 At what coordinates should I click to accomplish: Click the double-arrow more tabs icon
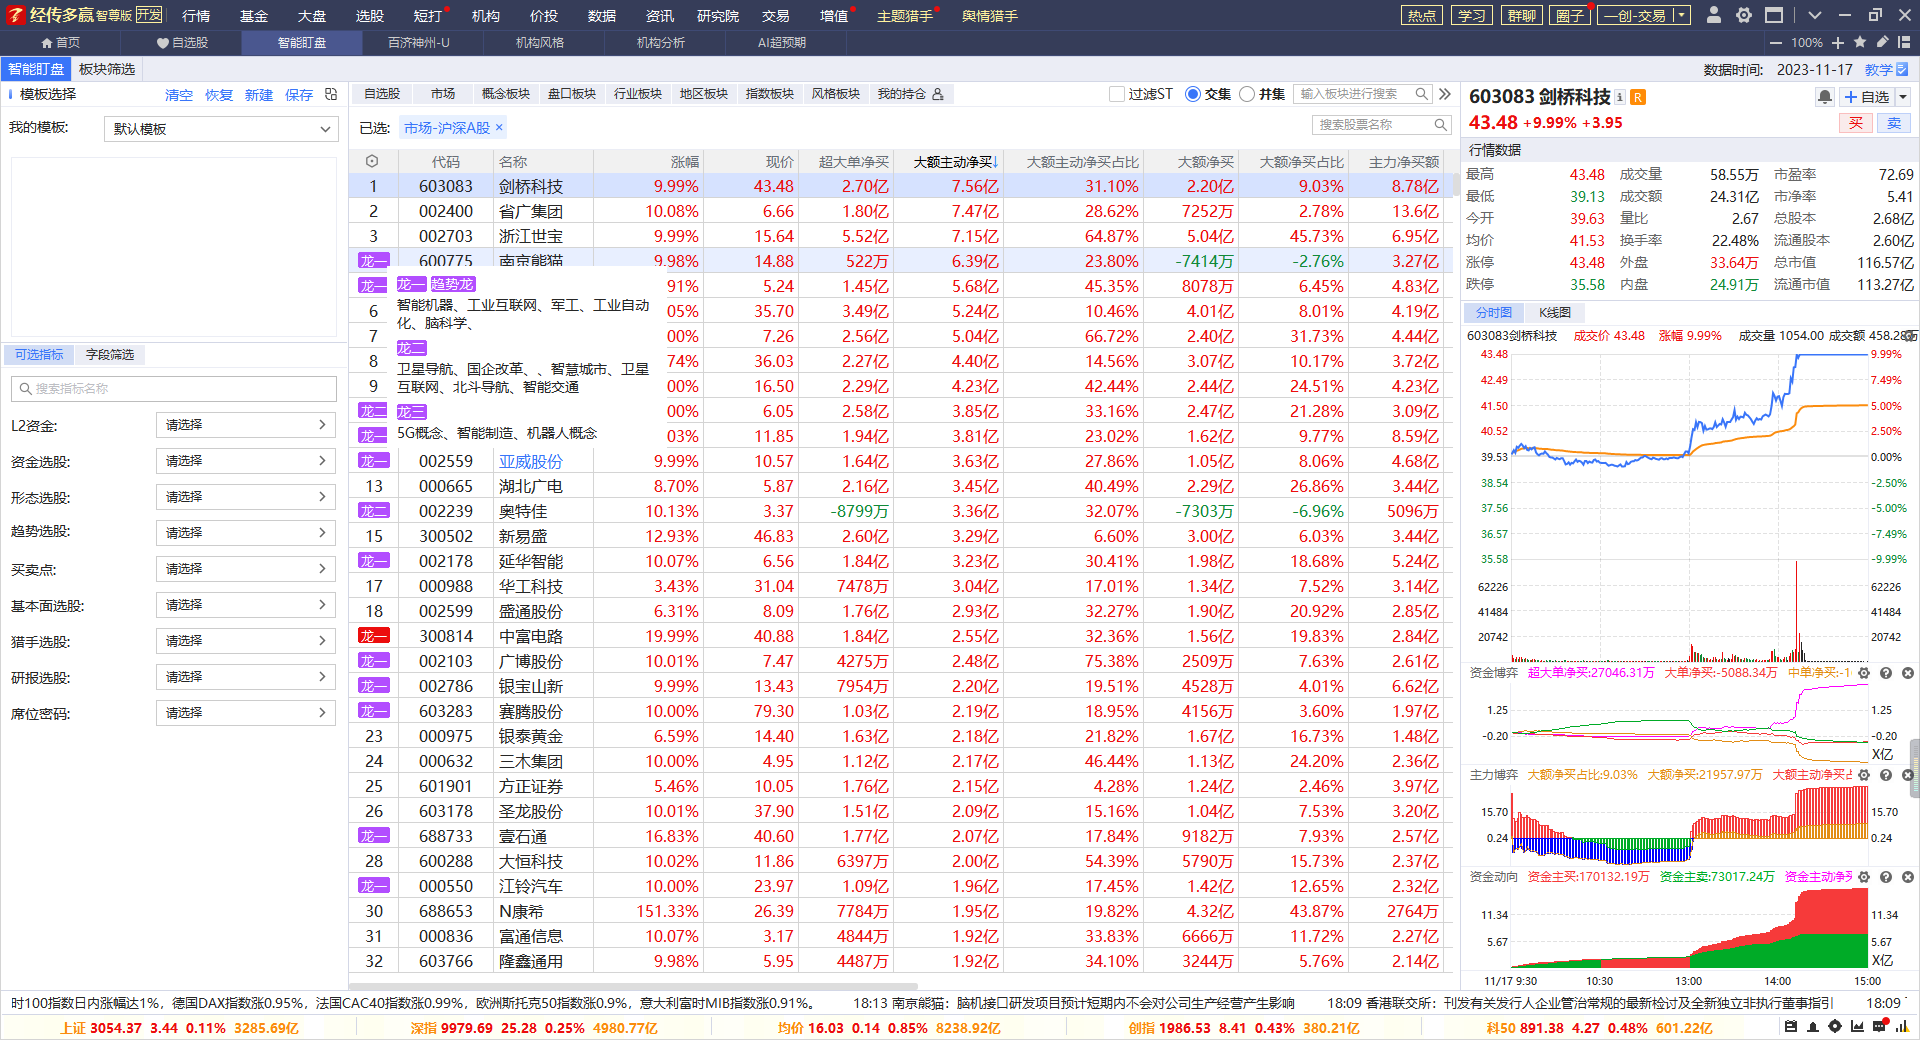[1445, 94]
